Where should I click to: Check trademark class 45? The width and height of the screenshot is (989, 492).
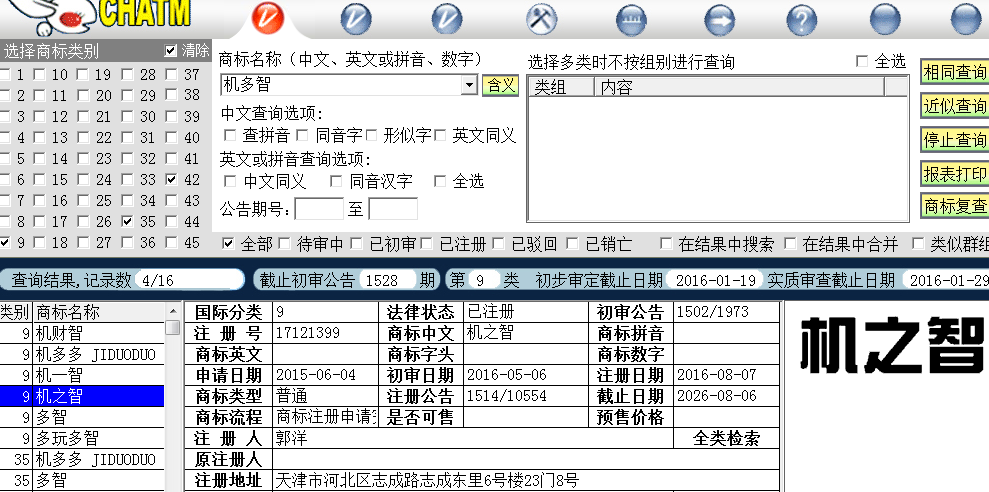pyautogui.click(x=172, y=243)
